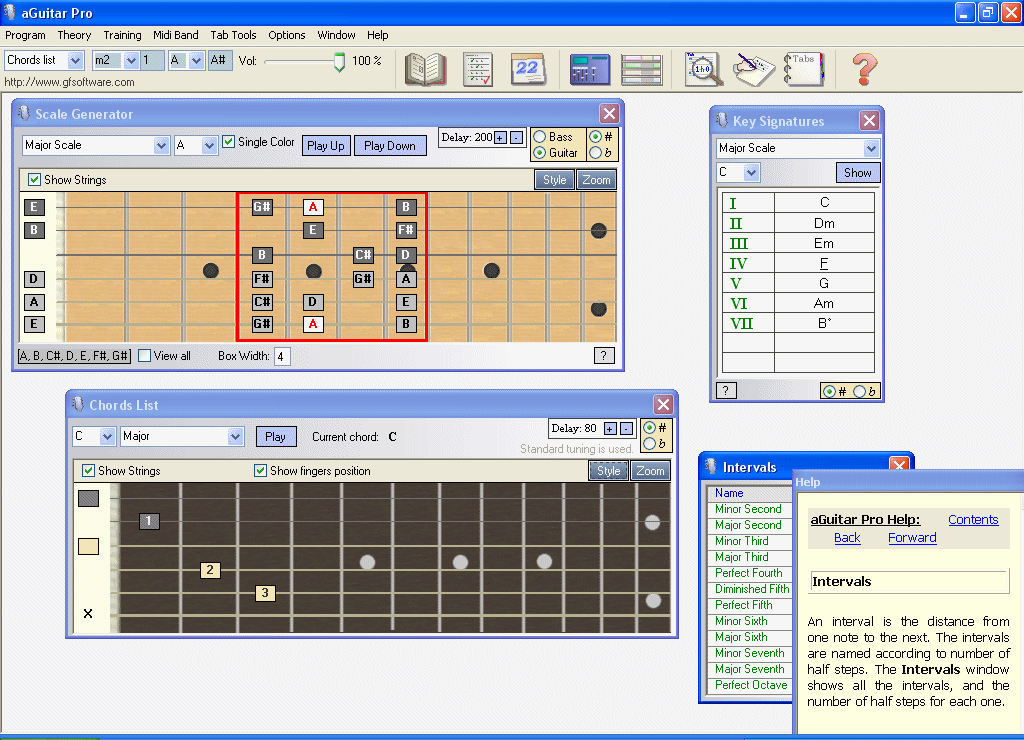The width and height of the screenshot is (1024, 740).
Task: Toggle Show fingers position checkbox
Action: 261,471
